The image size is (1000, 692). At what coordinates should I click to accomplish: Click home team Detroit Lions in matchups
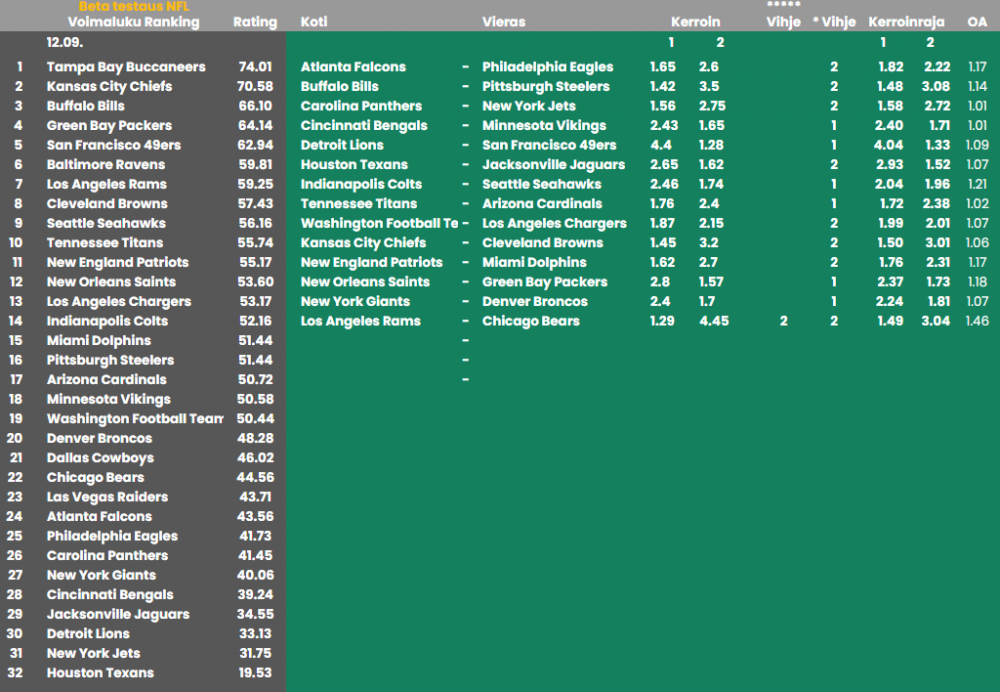click(x=342, y=145)
